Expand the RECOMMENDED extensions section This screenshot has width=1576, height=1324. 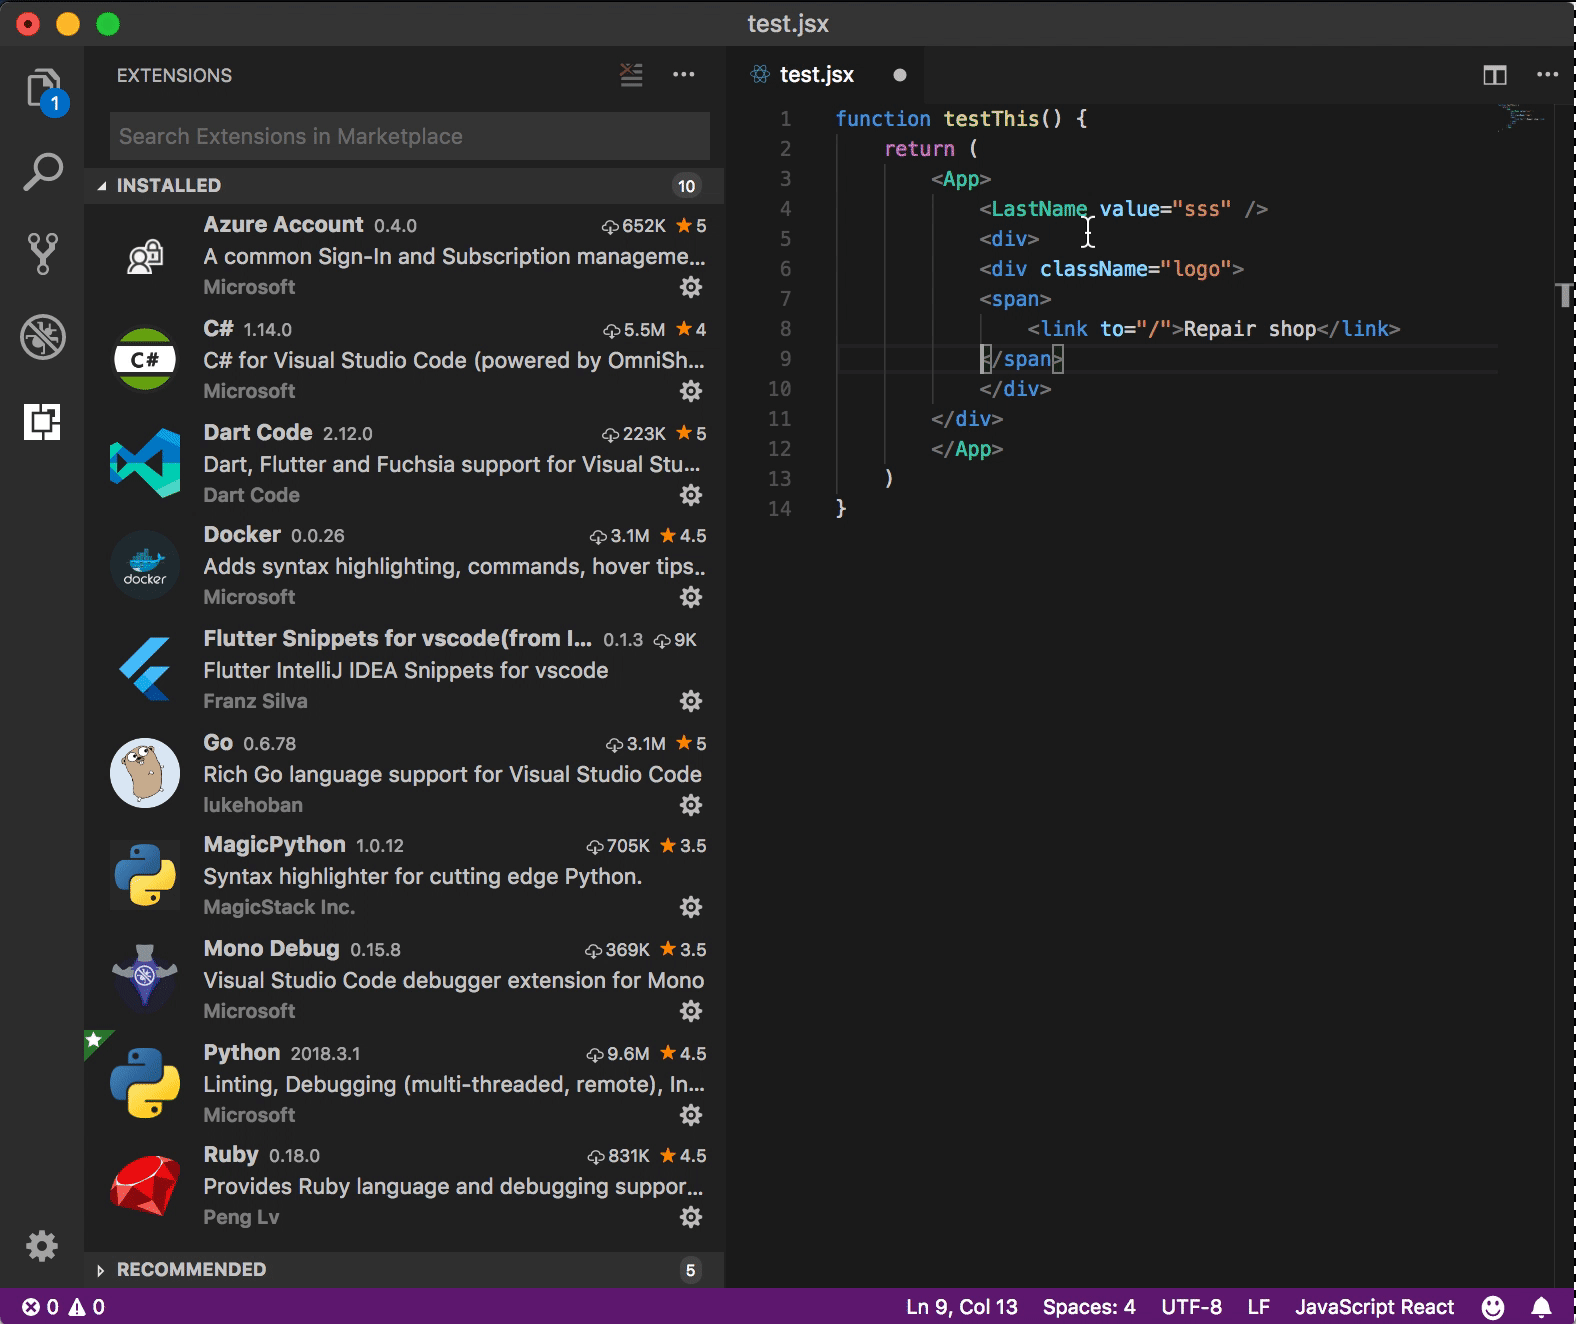pyautogui.click(x=404, y=1269)
